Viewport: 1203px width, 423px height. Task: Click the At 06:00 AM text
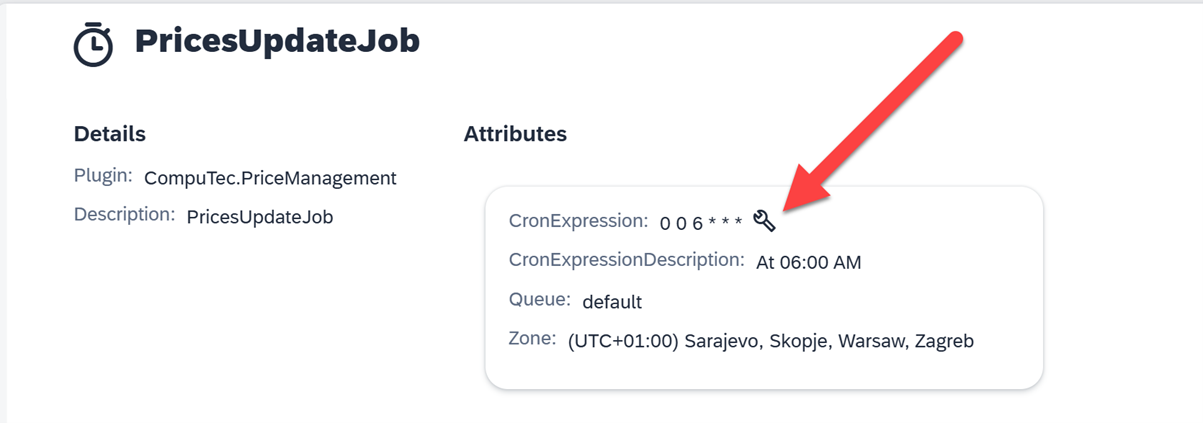click(x=809, y=263)
